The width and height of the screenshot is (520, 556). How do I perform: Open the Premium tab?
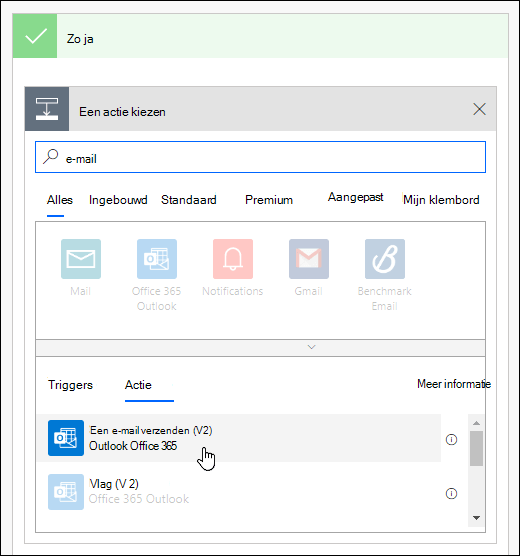tap(269, 200)
